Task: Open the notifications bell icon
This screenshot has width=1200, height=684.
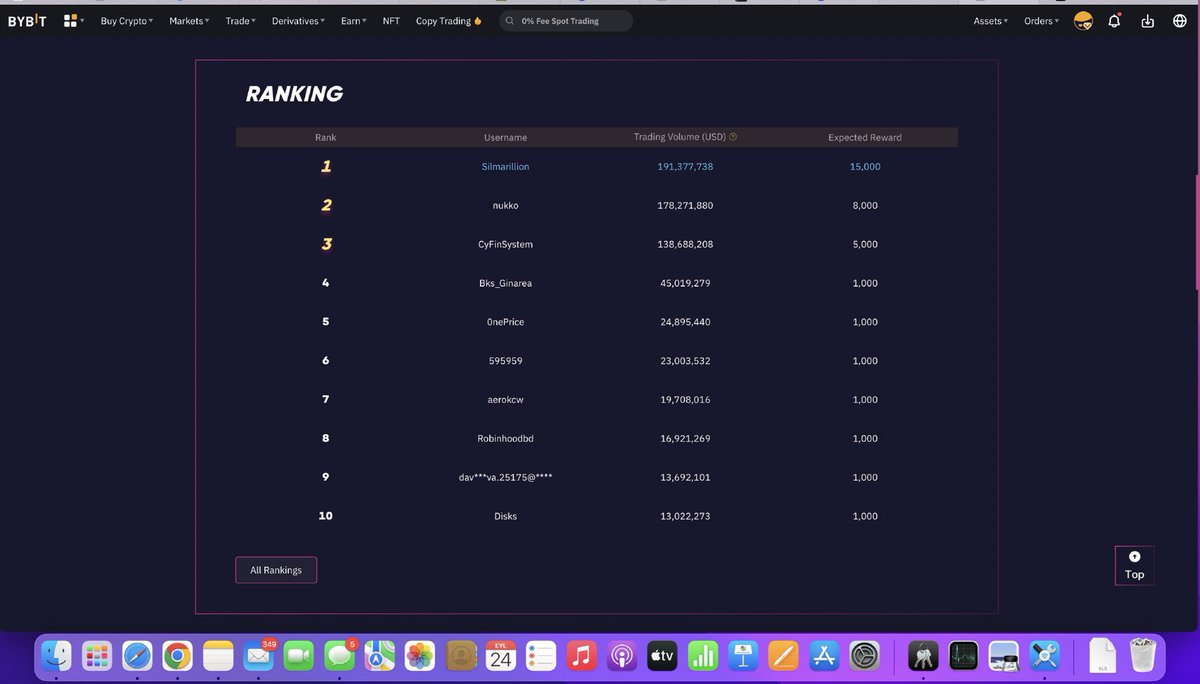Action: click(x=1114, y=21)
